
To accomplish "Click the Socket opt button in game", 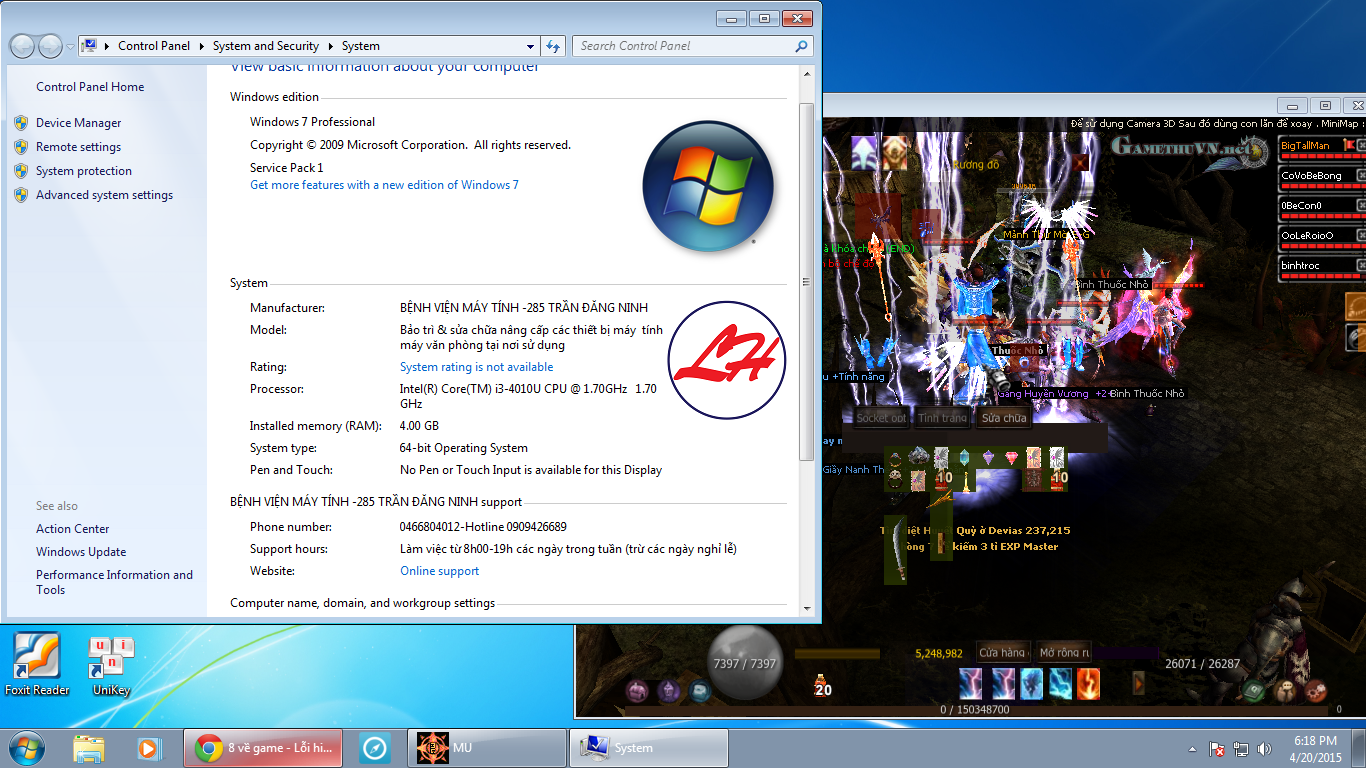I will pyautogui.click(x=881, y=418).
